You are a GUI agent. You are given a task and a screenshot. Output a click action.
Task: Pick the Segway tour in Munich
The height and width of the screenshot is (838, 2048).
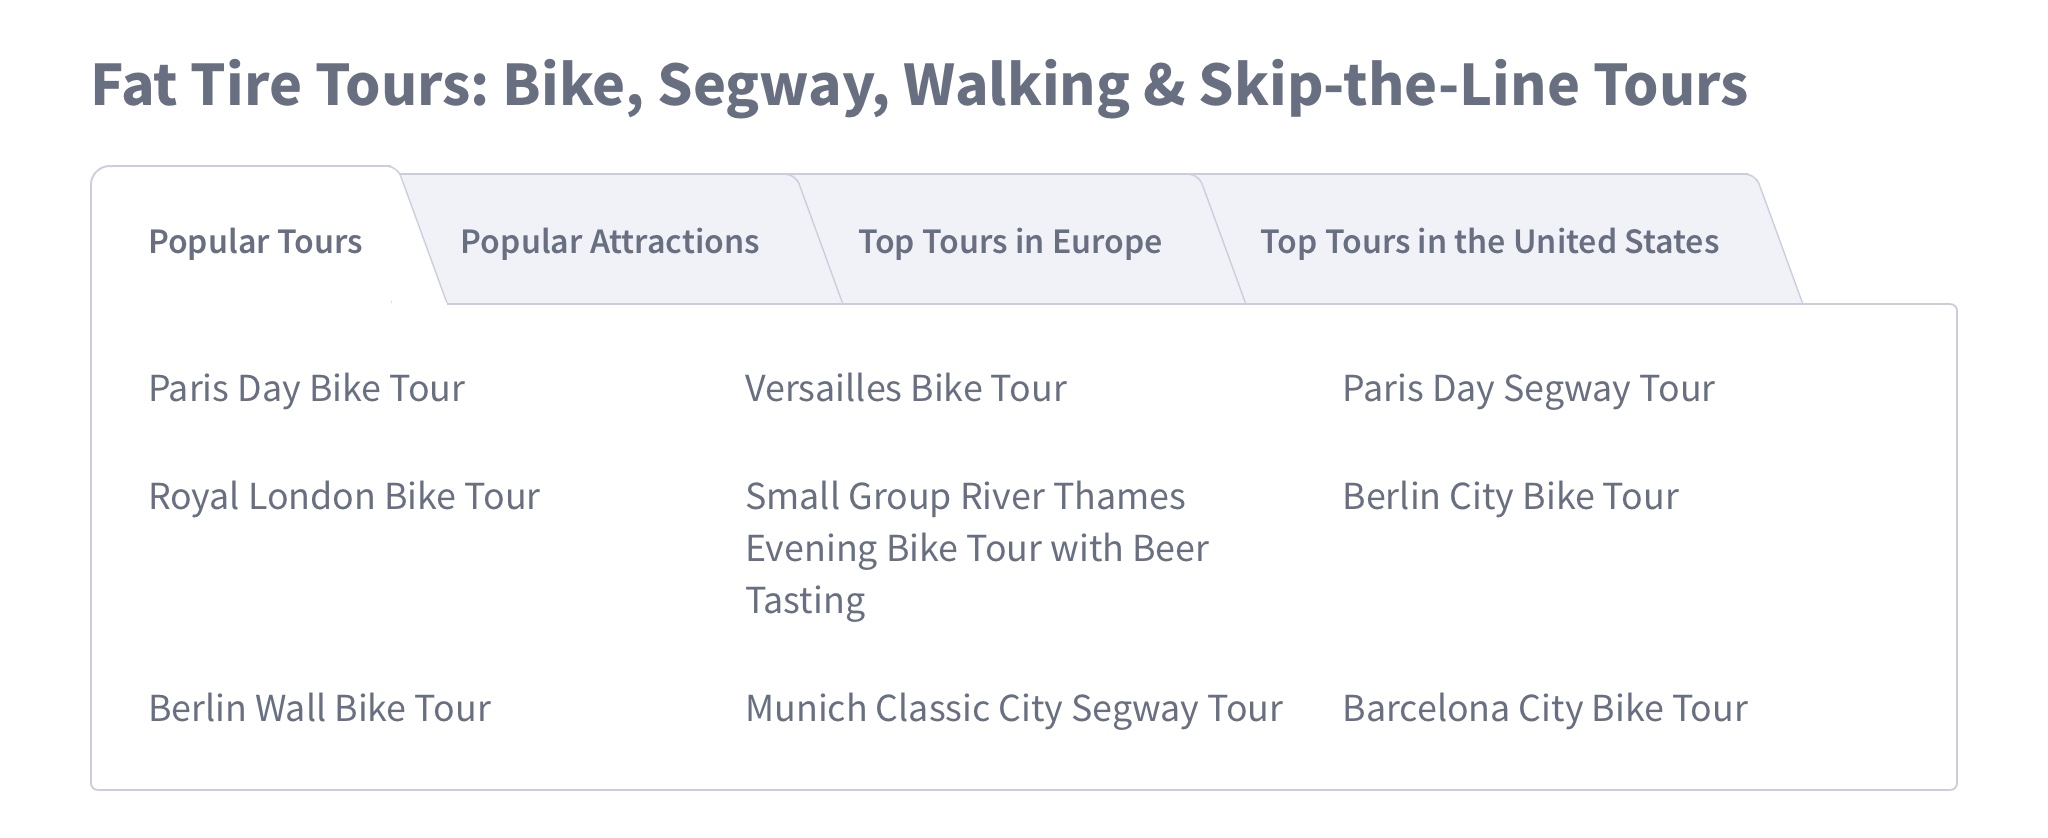click(x=1013, y=709)
